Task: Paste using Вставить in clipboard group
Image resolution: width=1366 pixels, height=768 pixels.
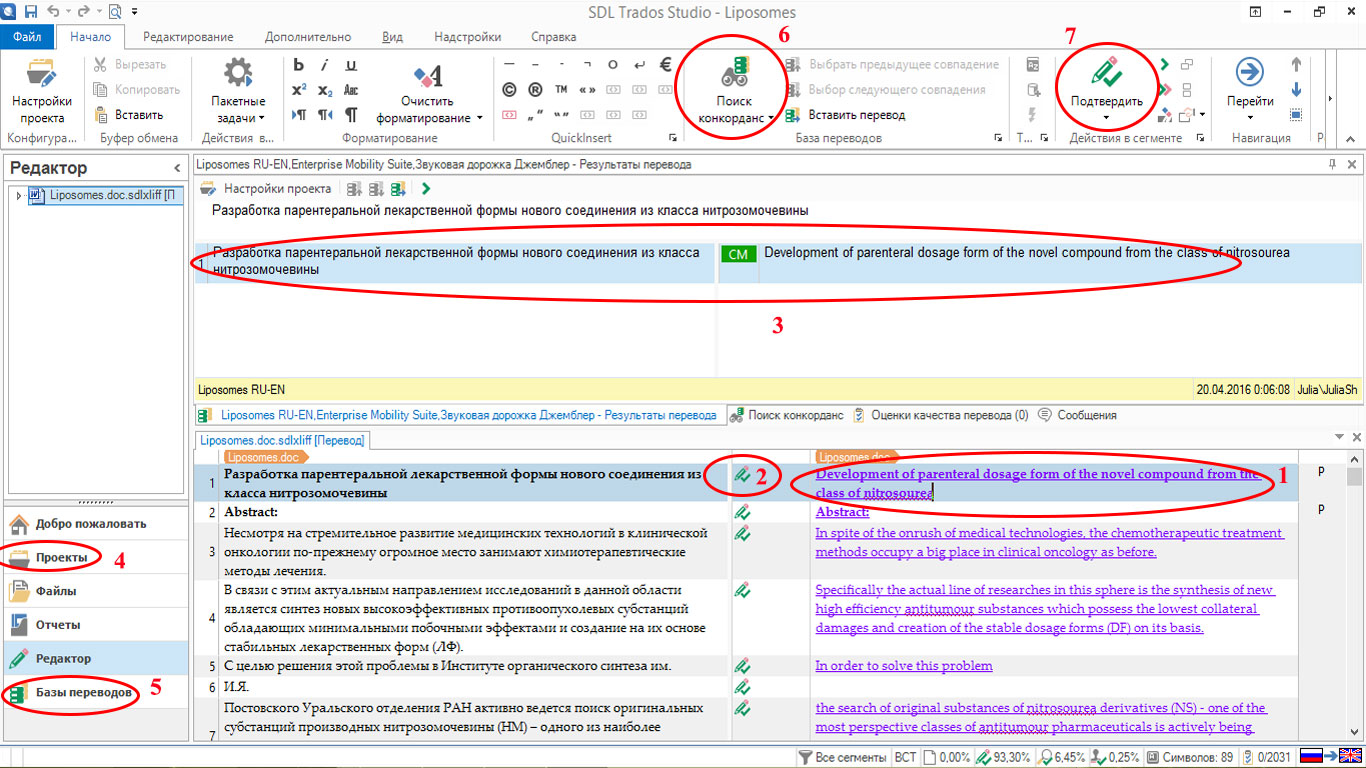Action: (x=127, y=114)
